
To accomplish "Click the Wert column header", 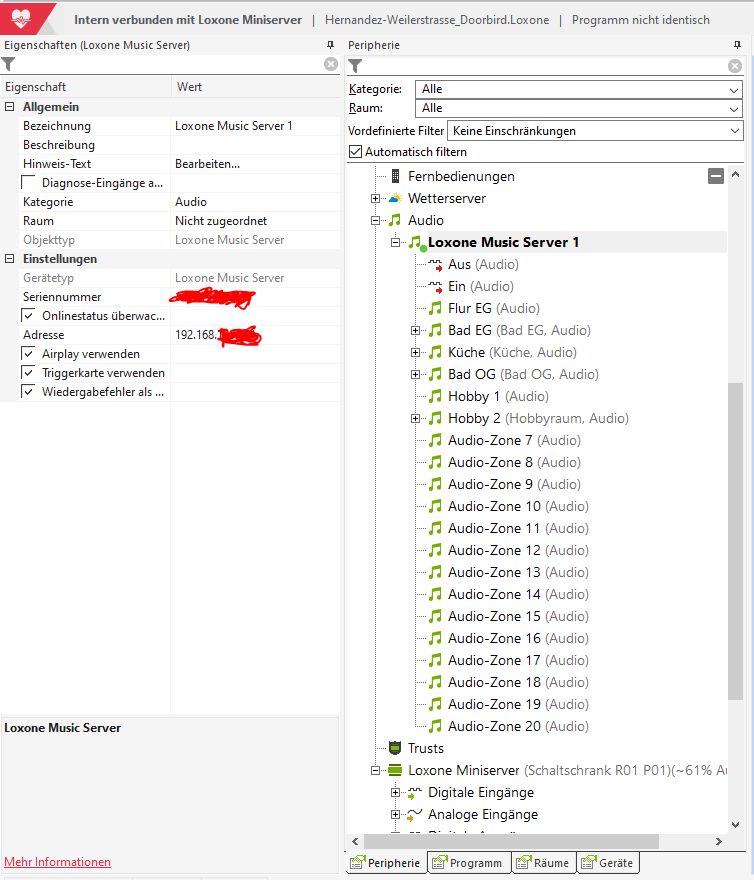I will [255, 86].
